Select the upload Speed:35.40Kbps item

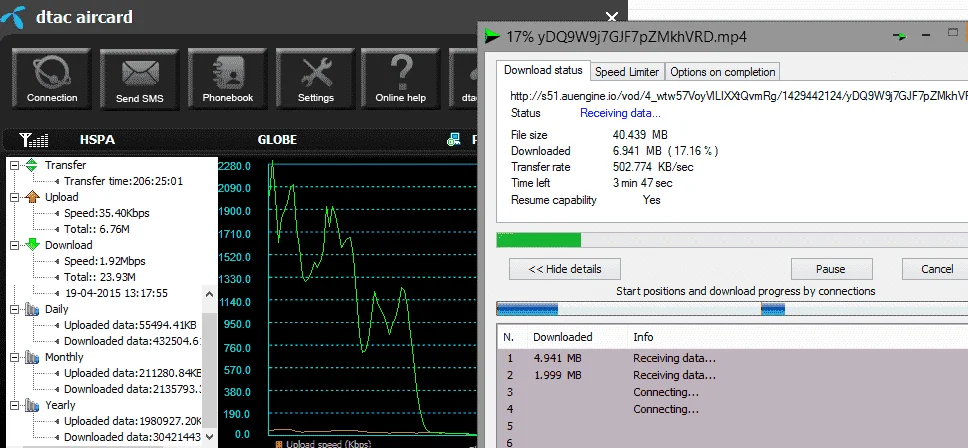pyautogui.click(x=106, y=214)
